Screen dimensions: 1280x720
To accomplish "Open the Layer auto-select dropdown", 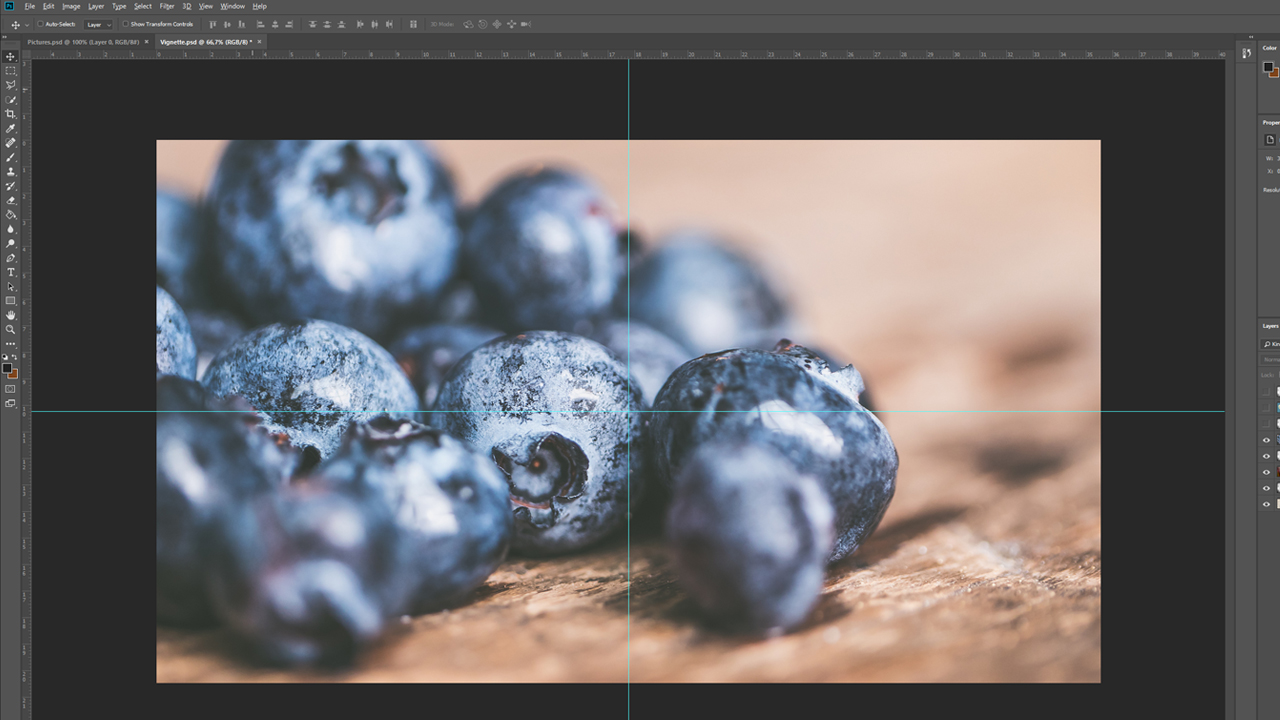I will (x=98, y=24).
